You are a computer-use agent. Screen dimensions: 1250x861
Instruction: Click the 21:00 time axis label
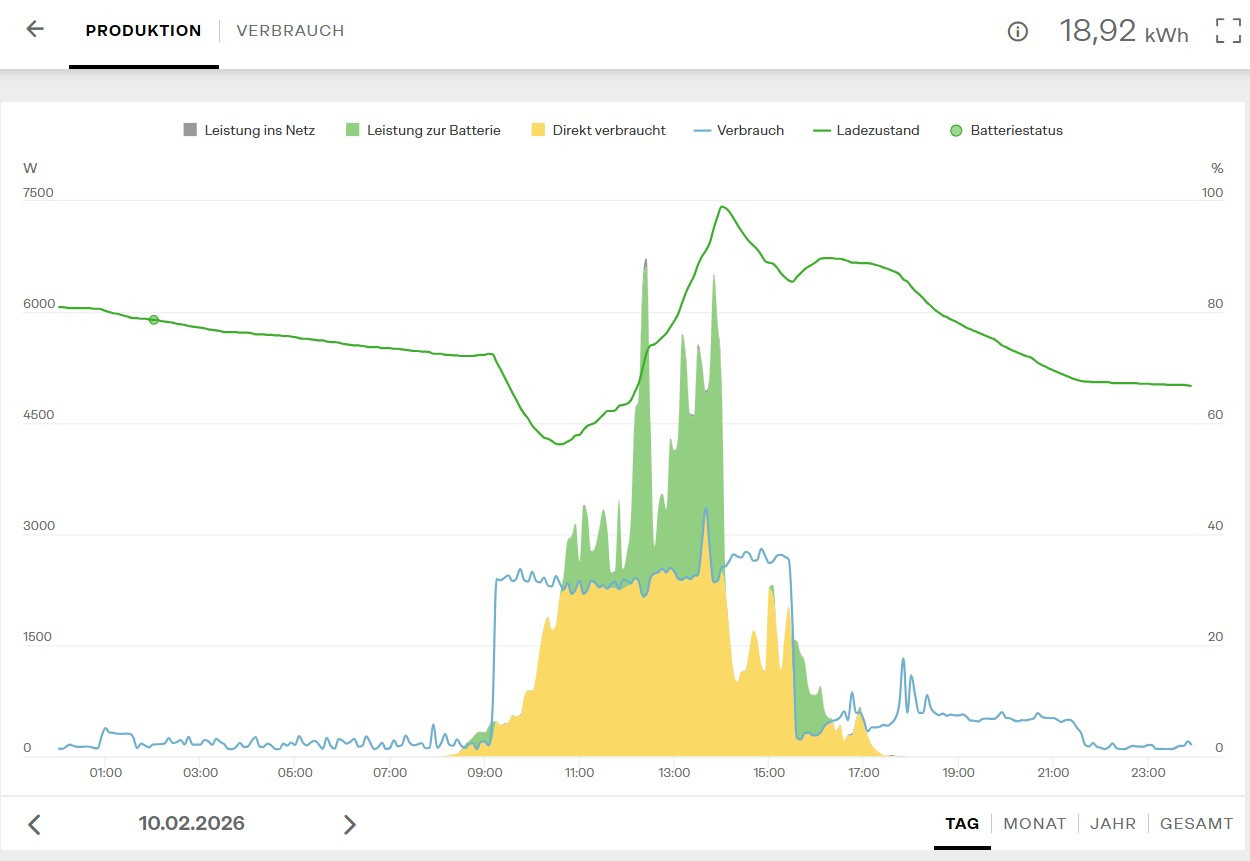1053,773
